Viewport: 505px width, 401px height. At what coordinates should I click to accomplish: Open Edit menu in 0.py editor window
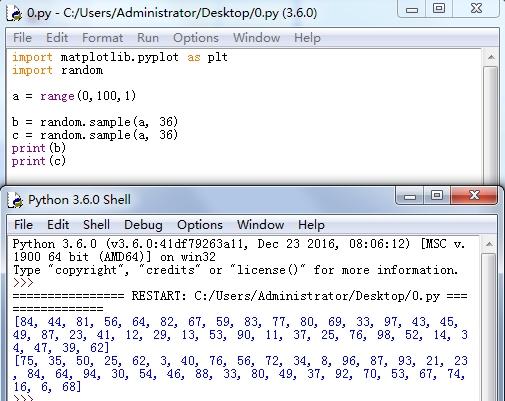pos(57,38)
